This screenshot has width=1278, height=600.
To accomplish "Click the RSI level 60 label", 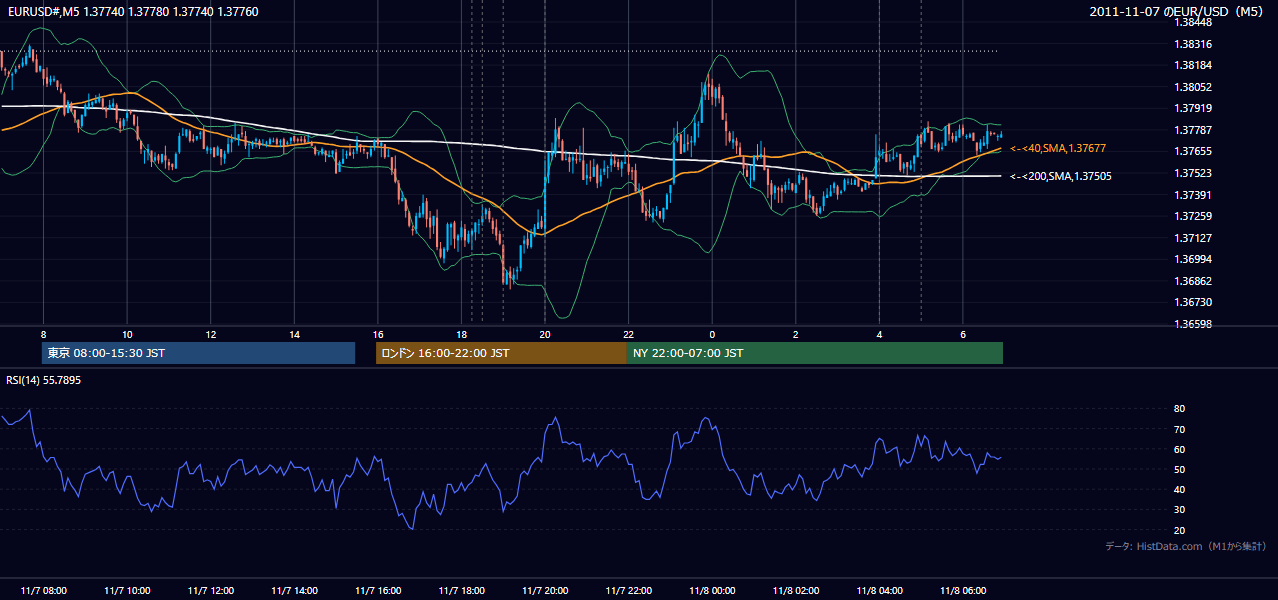I will pyautogui.click(x=1179, y=449).
